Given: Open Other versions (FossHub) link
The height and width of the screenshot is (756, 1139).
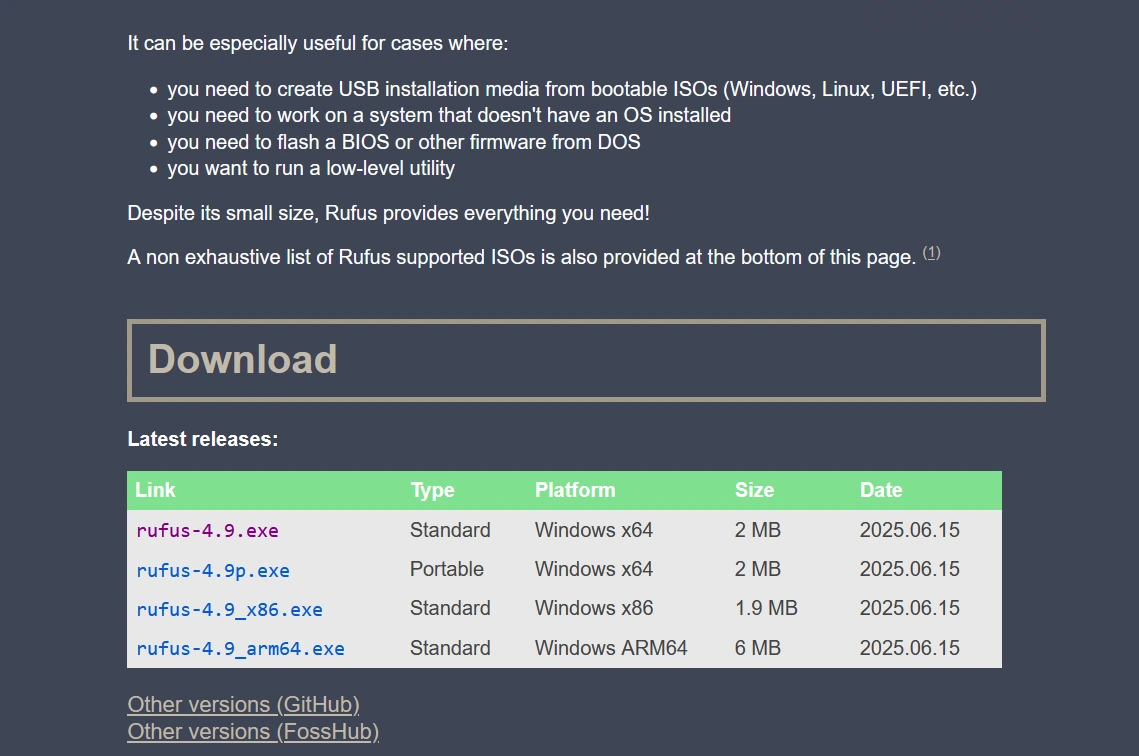Looking at the screenshot, I should pyautogui.click(x=253, y=731).
